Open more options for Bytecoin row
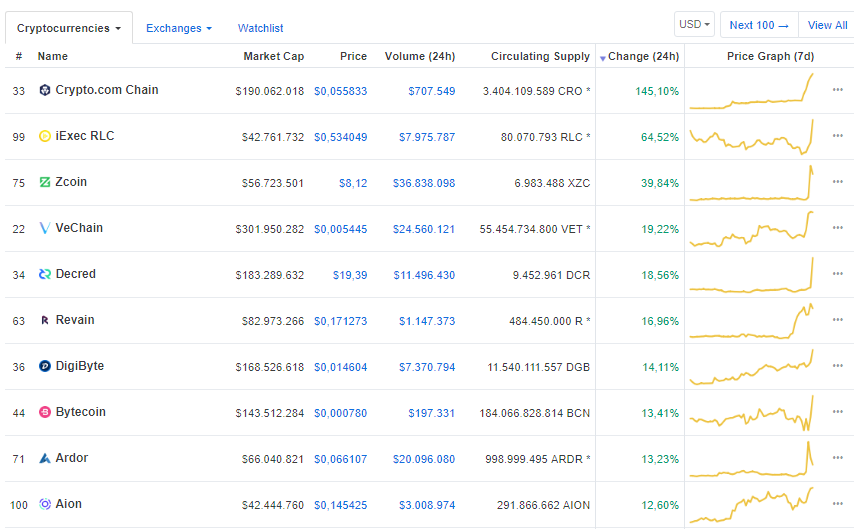The height and width of the screenshot is (529, 854). pos(838,411)
